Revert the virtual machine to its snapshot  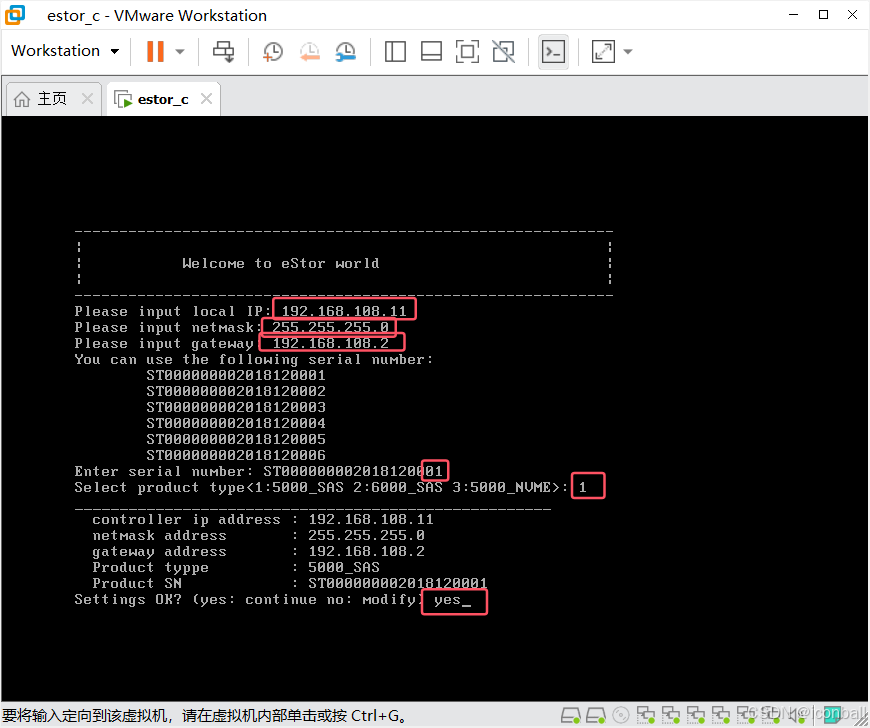point(310,52)
